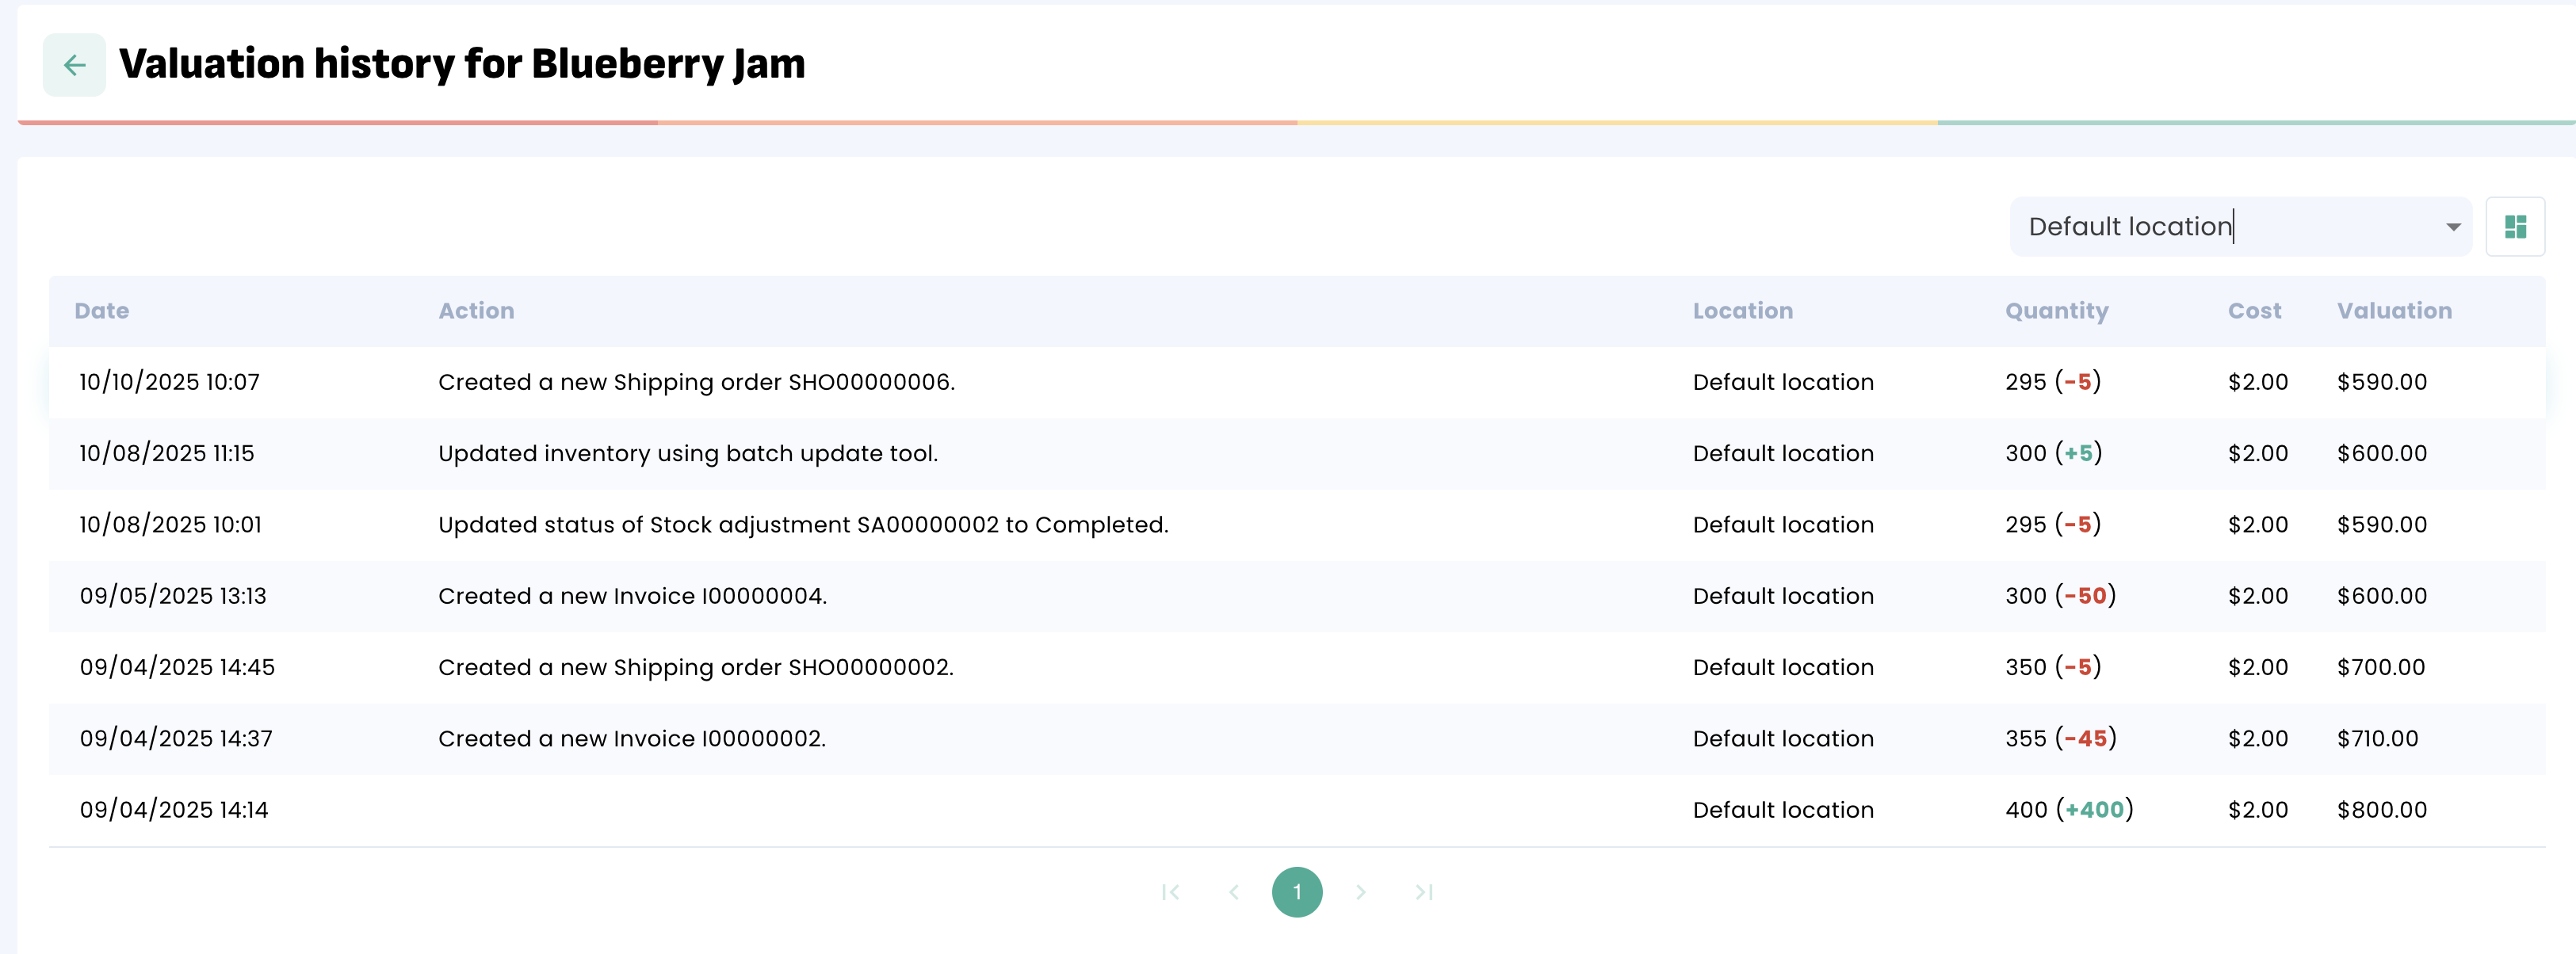Expand the location dropdown arrow
The height and width of the screenshot is (954, 2576).
(x=2453, y=227)
